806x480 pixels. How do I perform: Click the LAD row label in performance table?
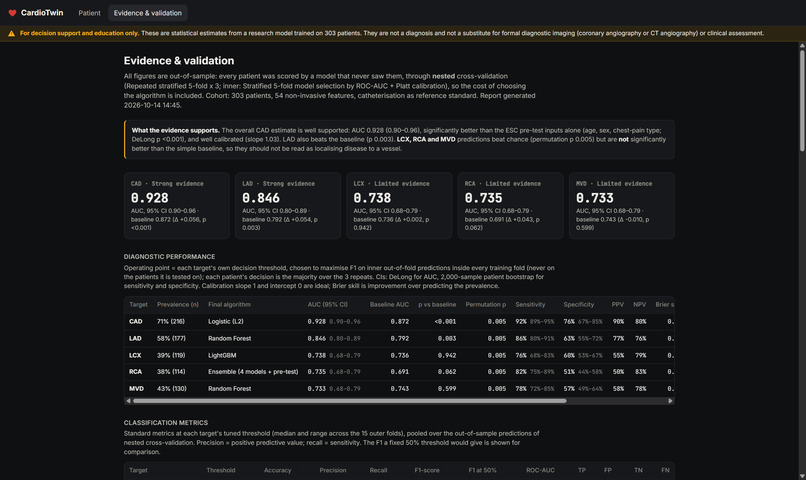point(135,339)
